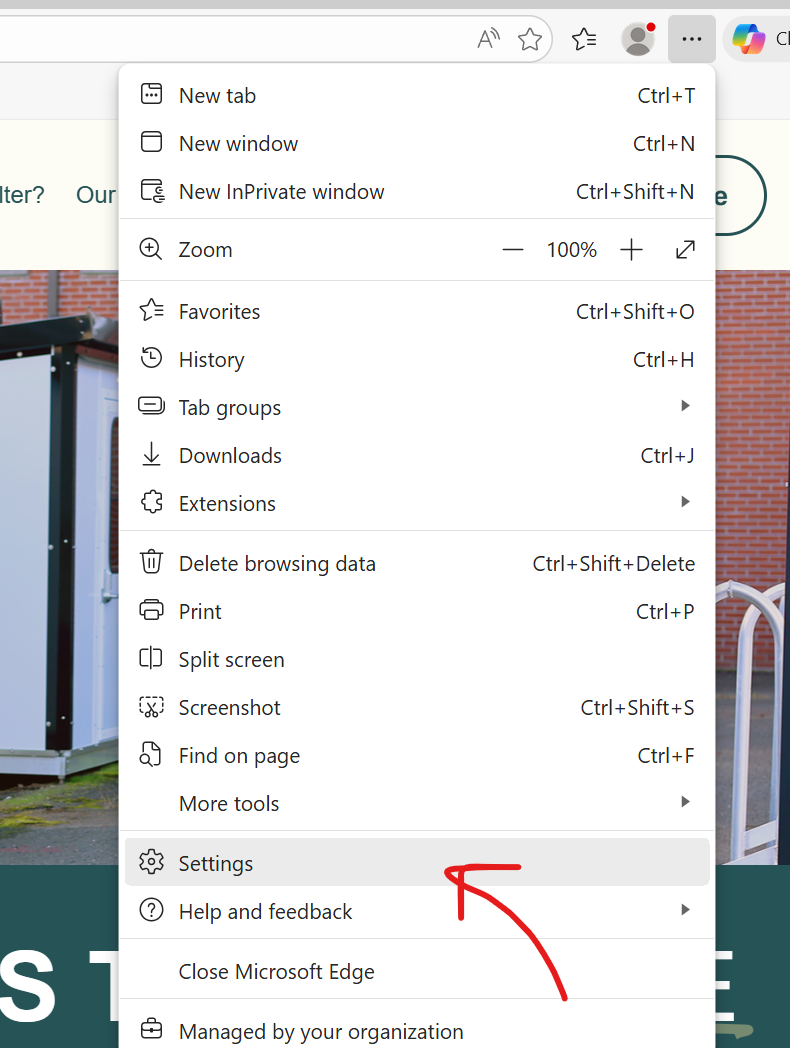This screenshot has width=790, height=1048.
Task: Click the Print printer icon
Action: click(x=151, y=610)
